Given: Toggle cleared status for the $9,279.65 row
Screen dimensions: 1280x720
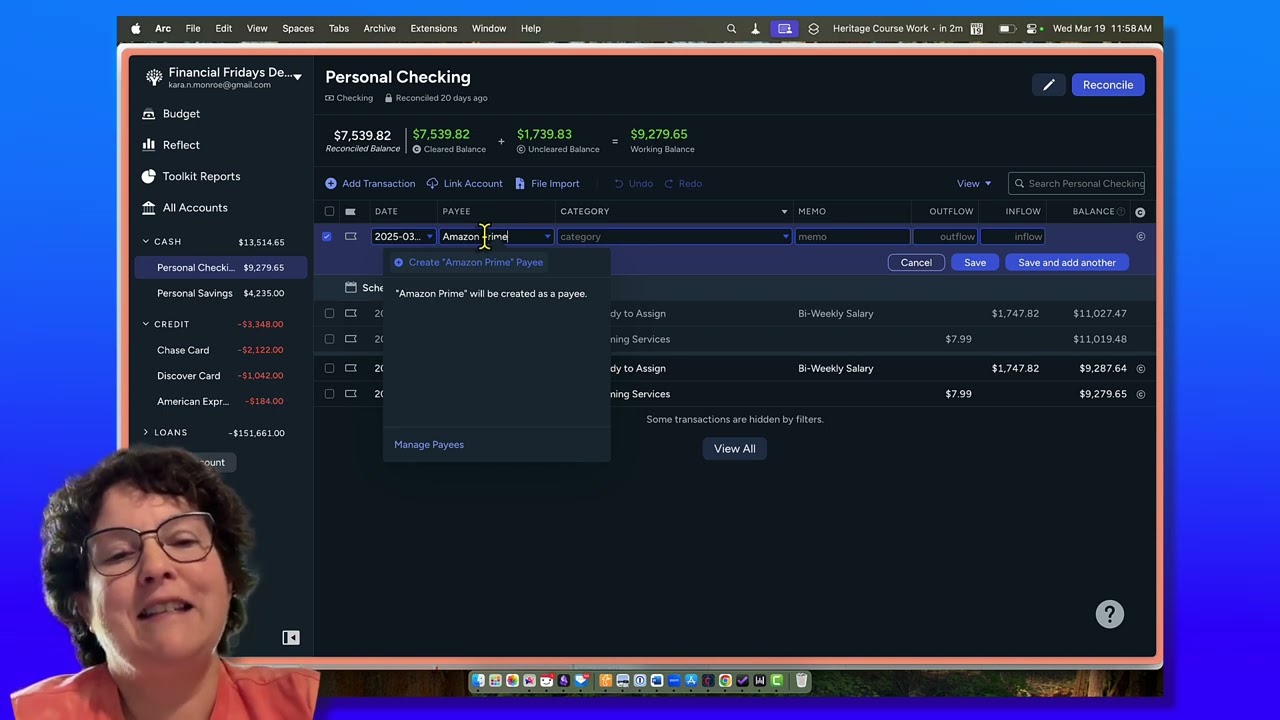Looking at the screenshot, I should click(x=1141, y=394).
